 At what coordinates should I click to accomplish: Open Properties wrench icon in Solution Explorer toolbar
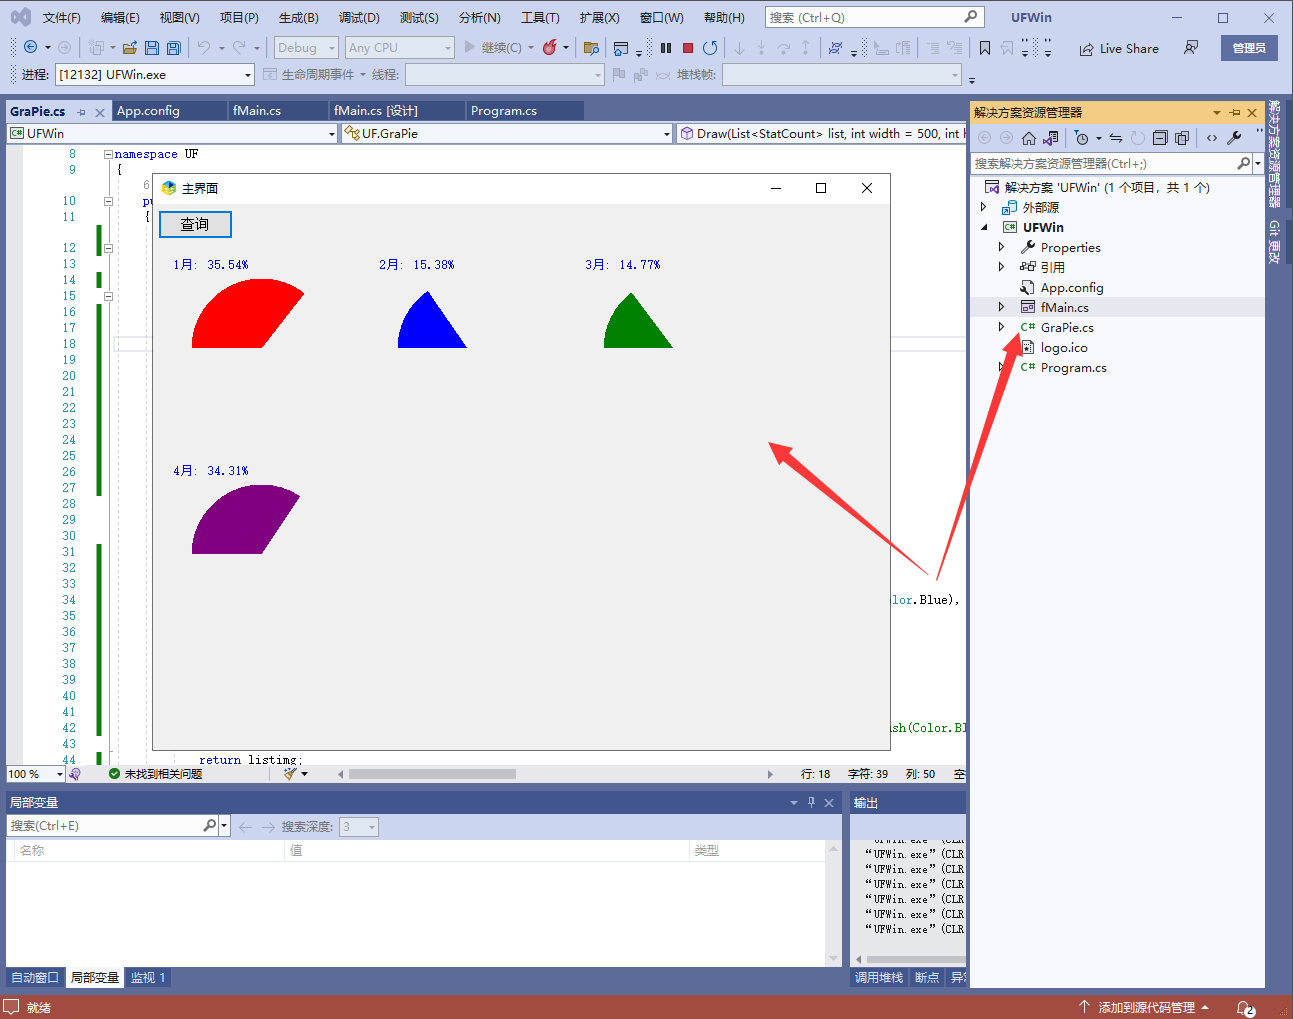coord(1234,138)
